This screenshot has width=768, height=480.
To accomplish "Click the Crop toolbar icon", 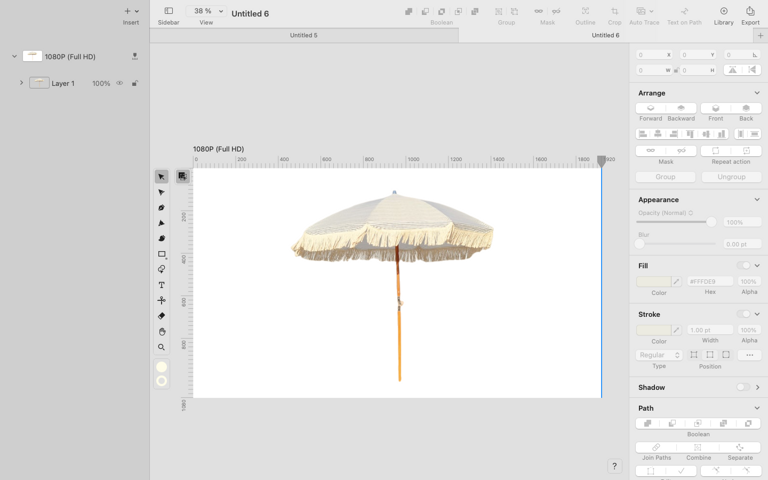I will click(614, 11).
